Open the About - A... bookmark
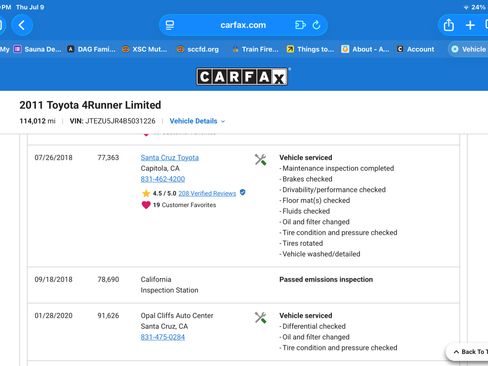 pos(365,49)
